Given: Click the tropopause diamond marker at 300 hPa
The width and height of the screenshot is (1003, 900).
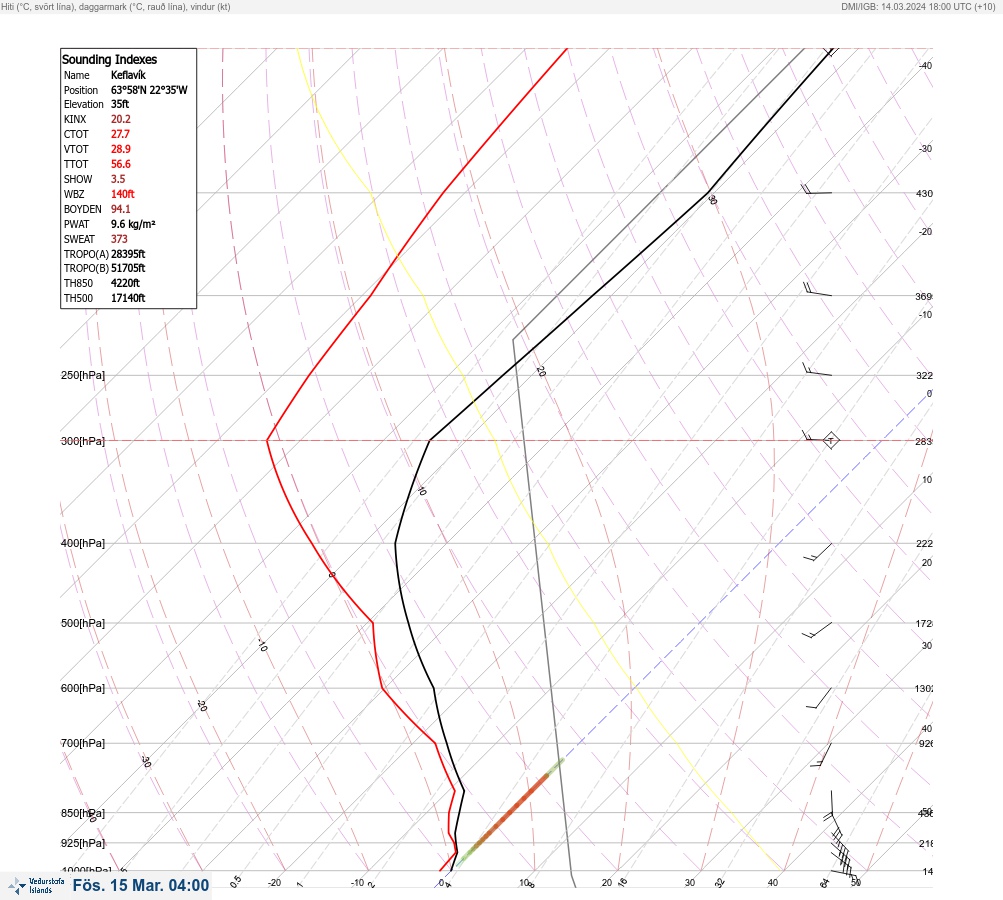Looking at the screenshot, I should pos(830,440).
